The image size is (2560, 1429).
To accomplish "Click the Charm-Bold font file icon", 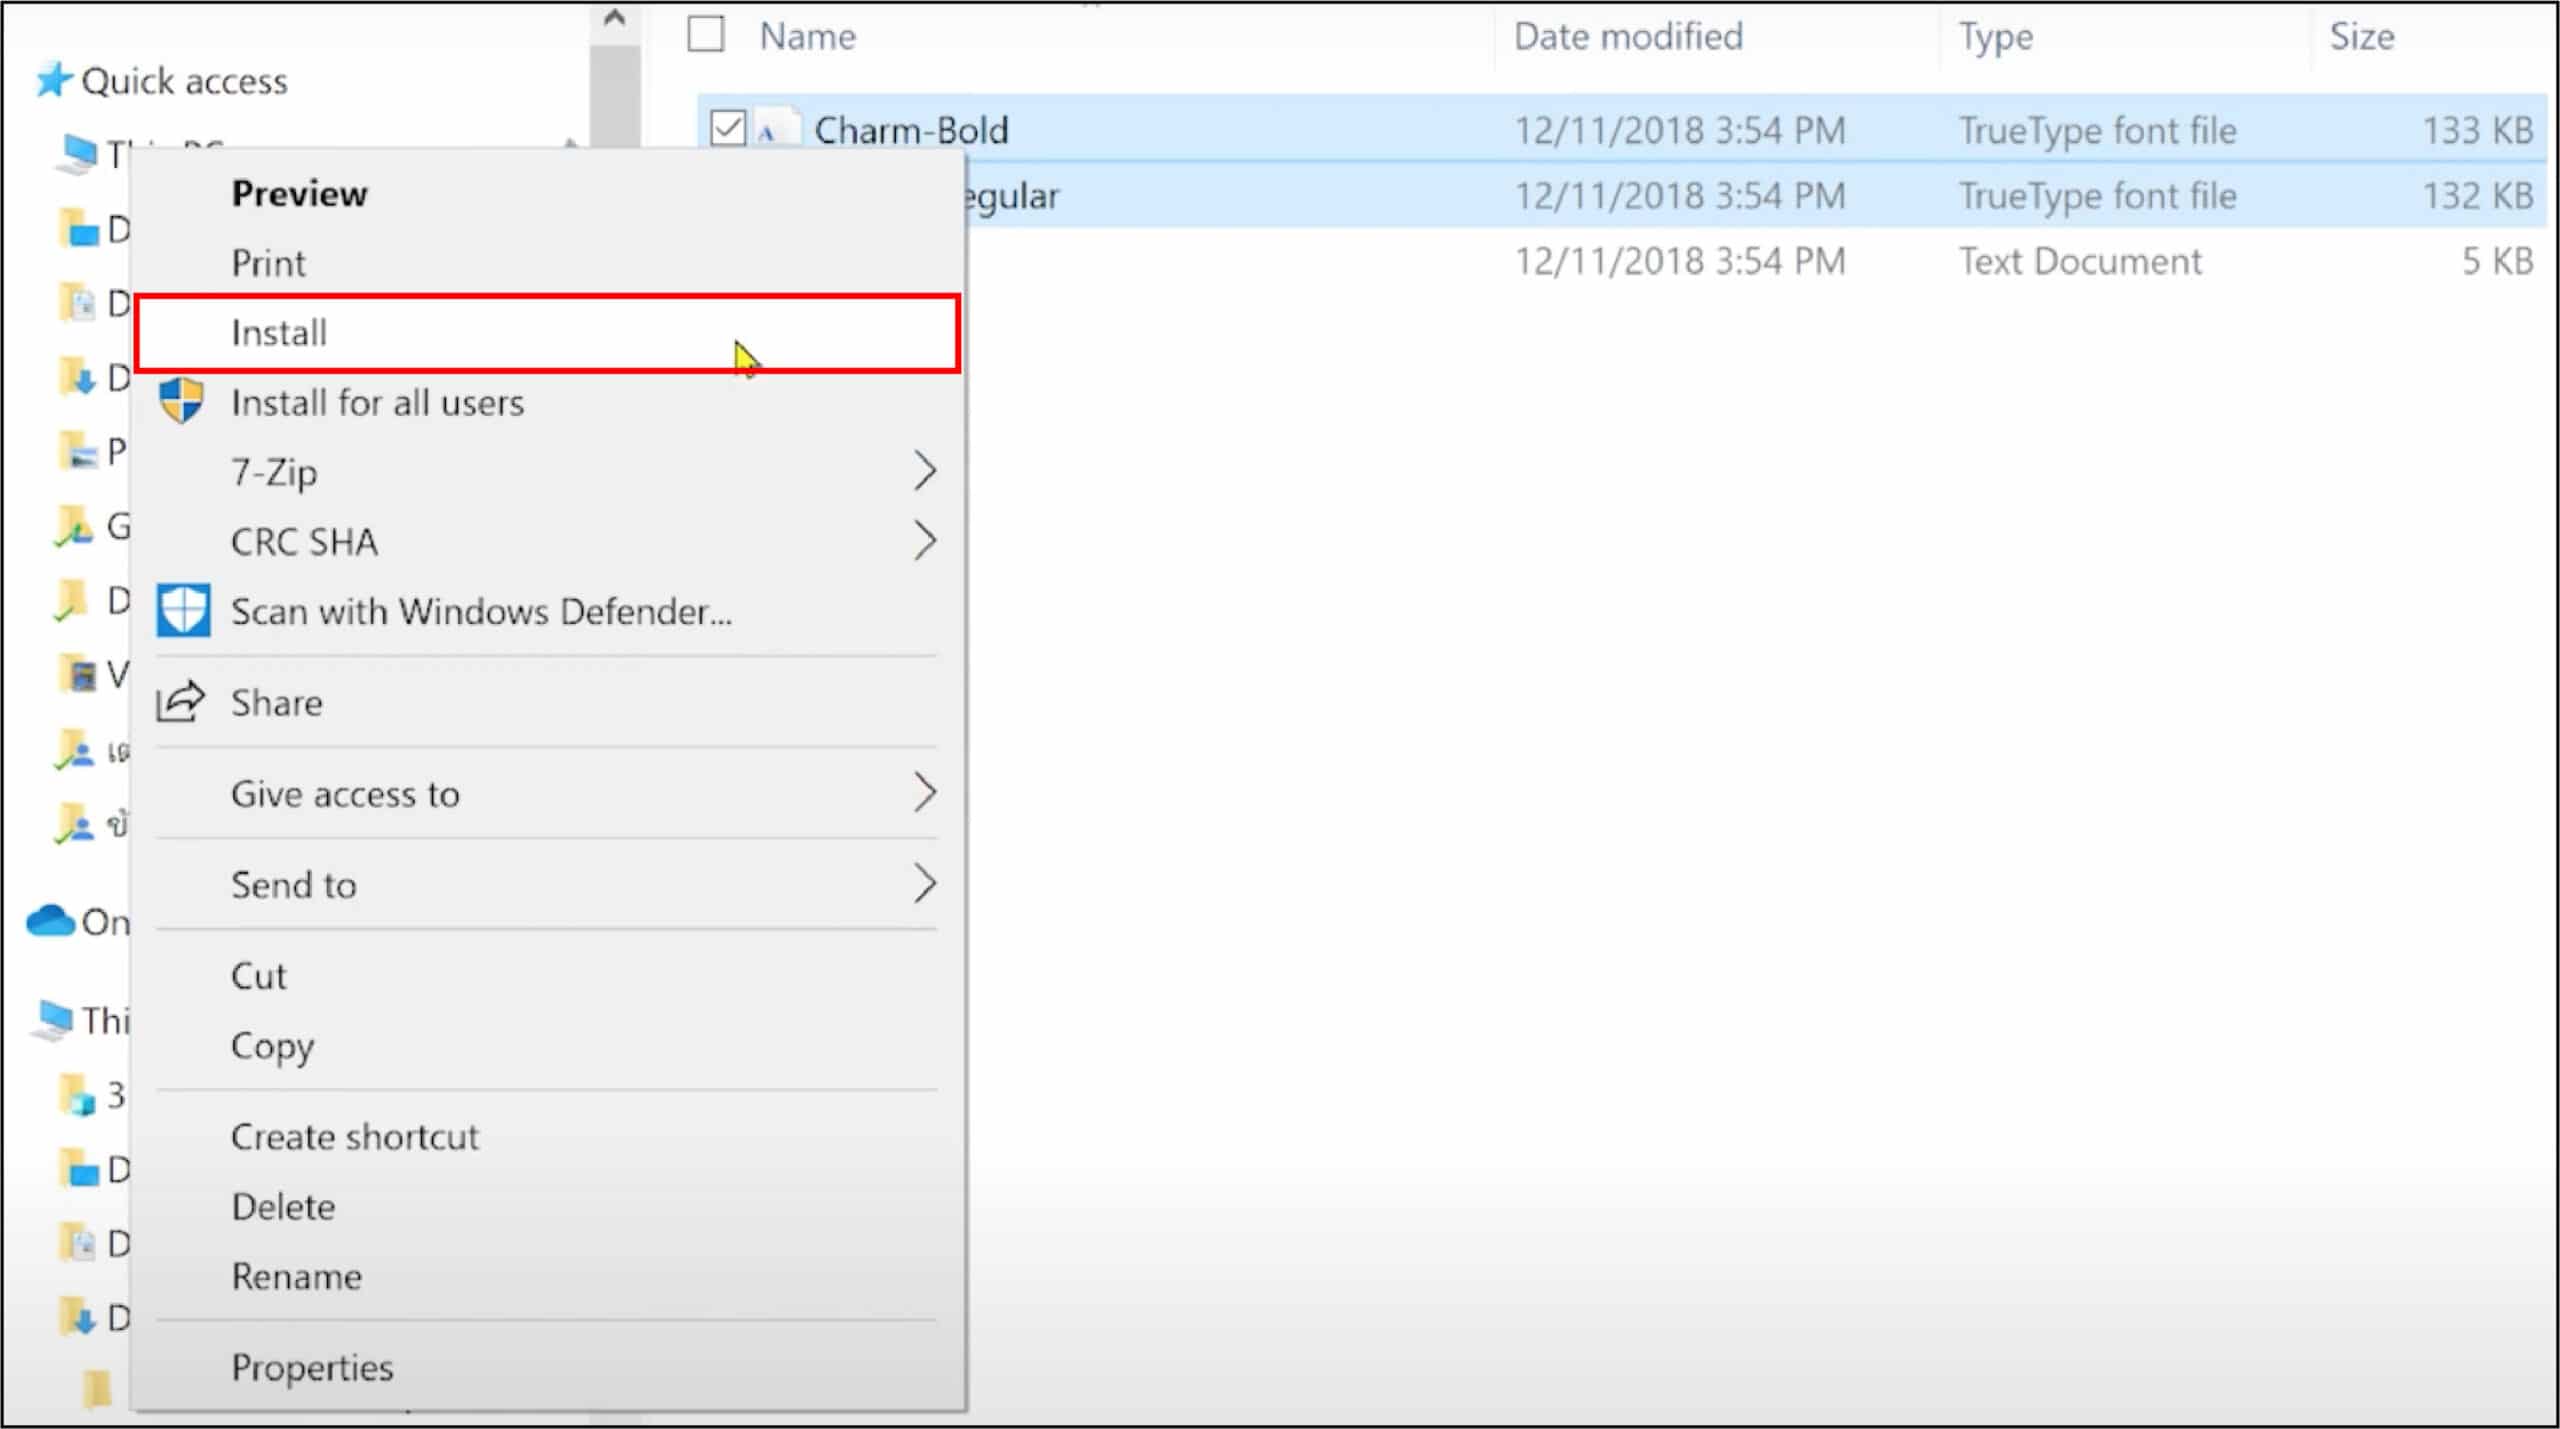I will pos(777,130).
